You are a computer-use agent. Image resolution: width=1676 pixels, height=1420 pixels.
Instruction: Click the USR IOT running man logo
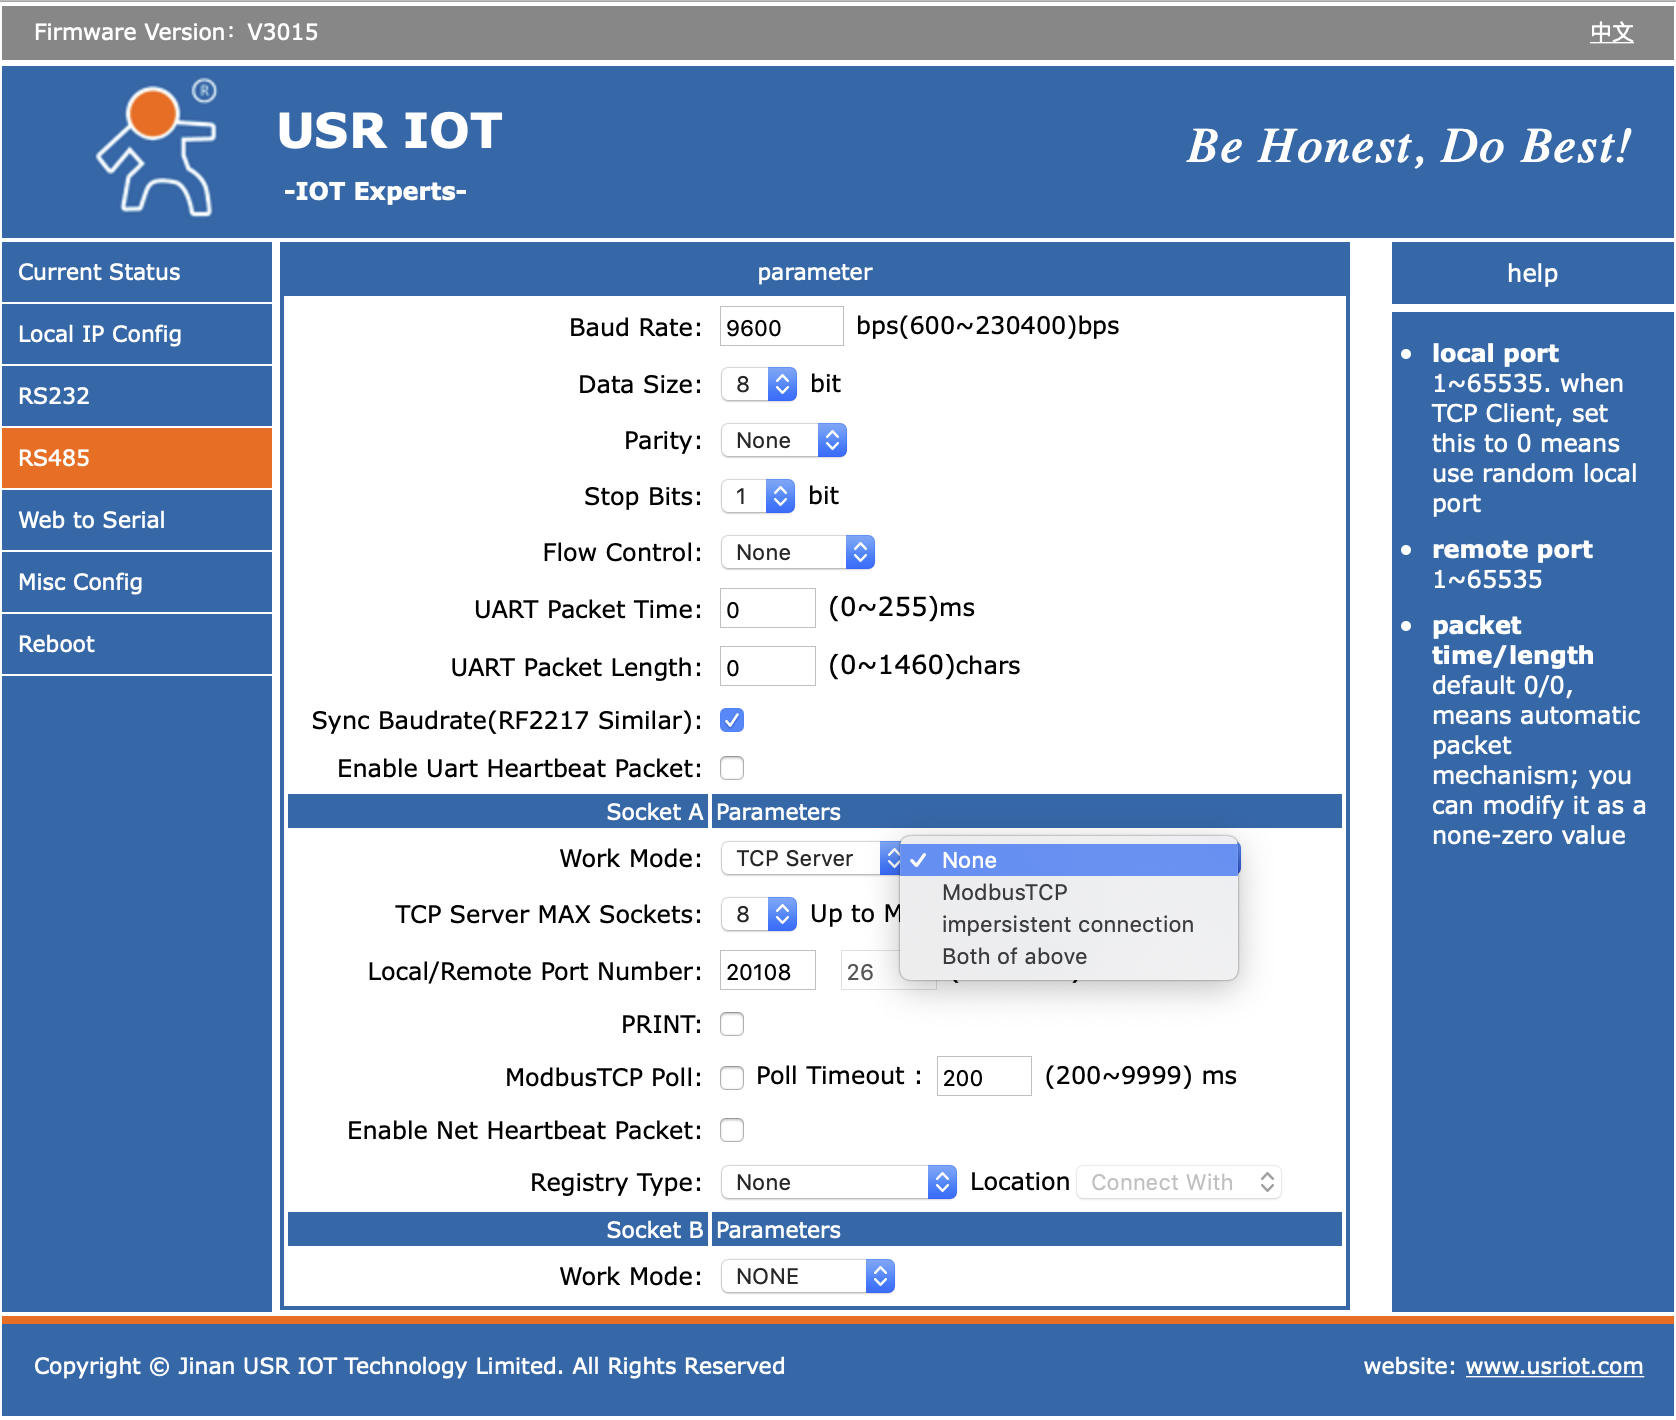point(157,147)
